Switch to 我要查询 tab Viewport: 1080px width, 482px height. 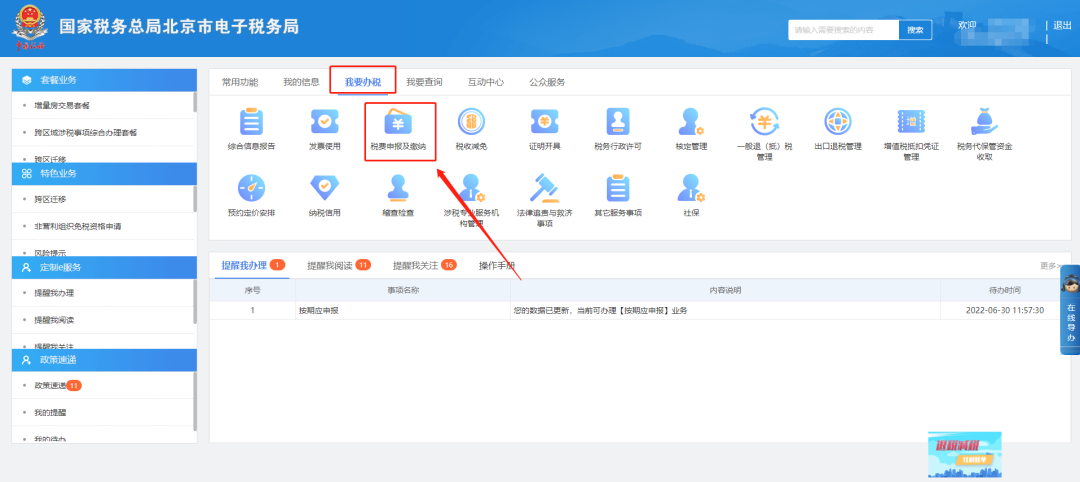click(424, 82)
